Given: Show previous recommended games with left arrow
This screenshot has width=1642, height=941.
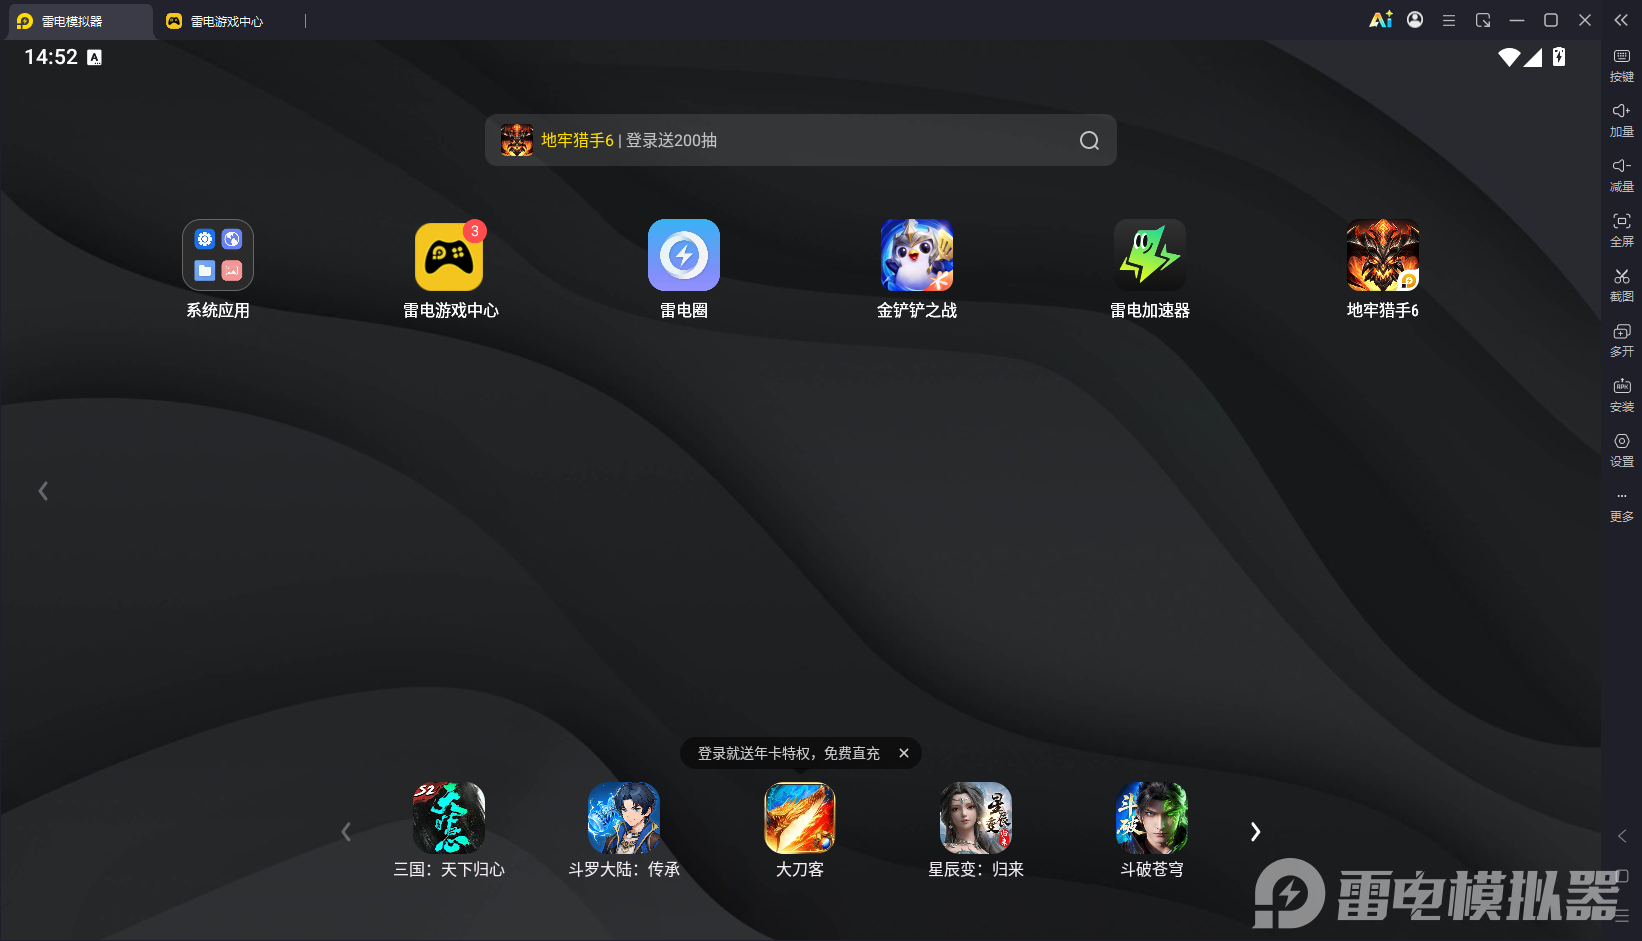Looking at the screenshot, I should click(346, 832).
